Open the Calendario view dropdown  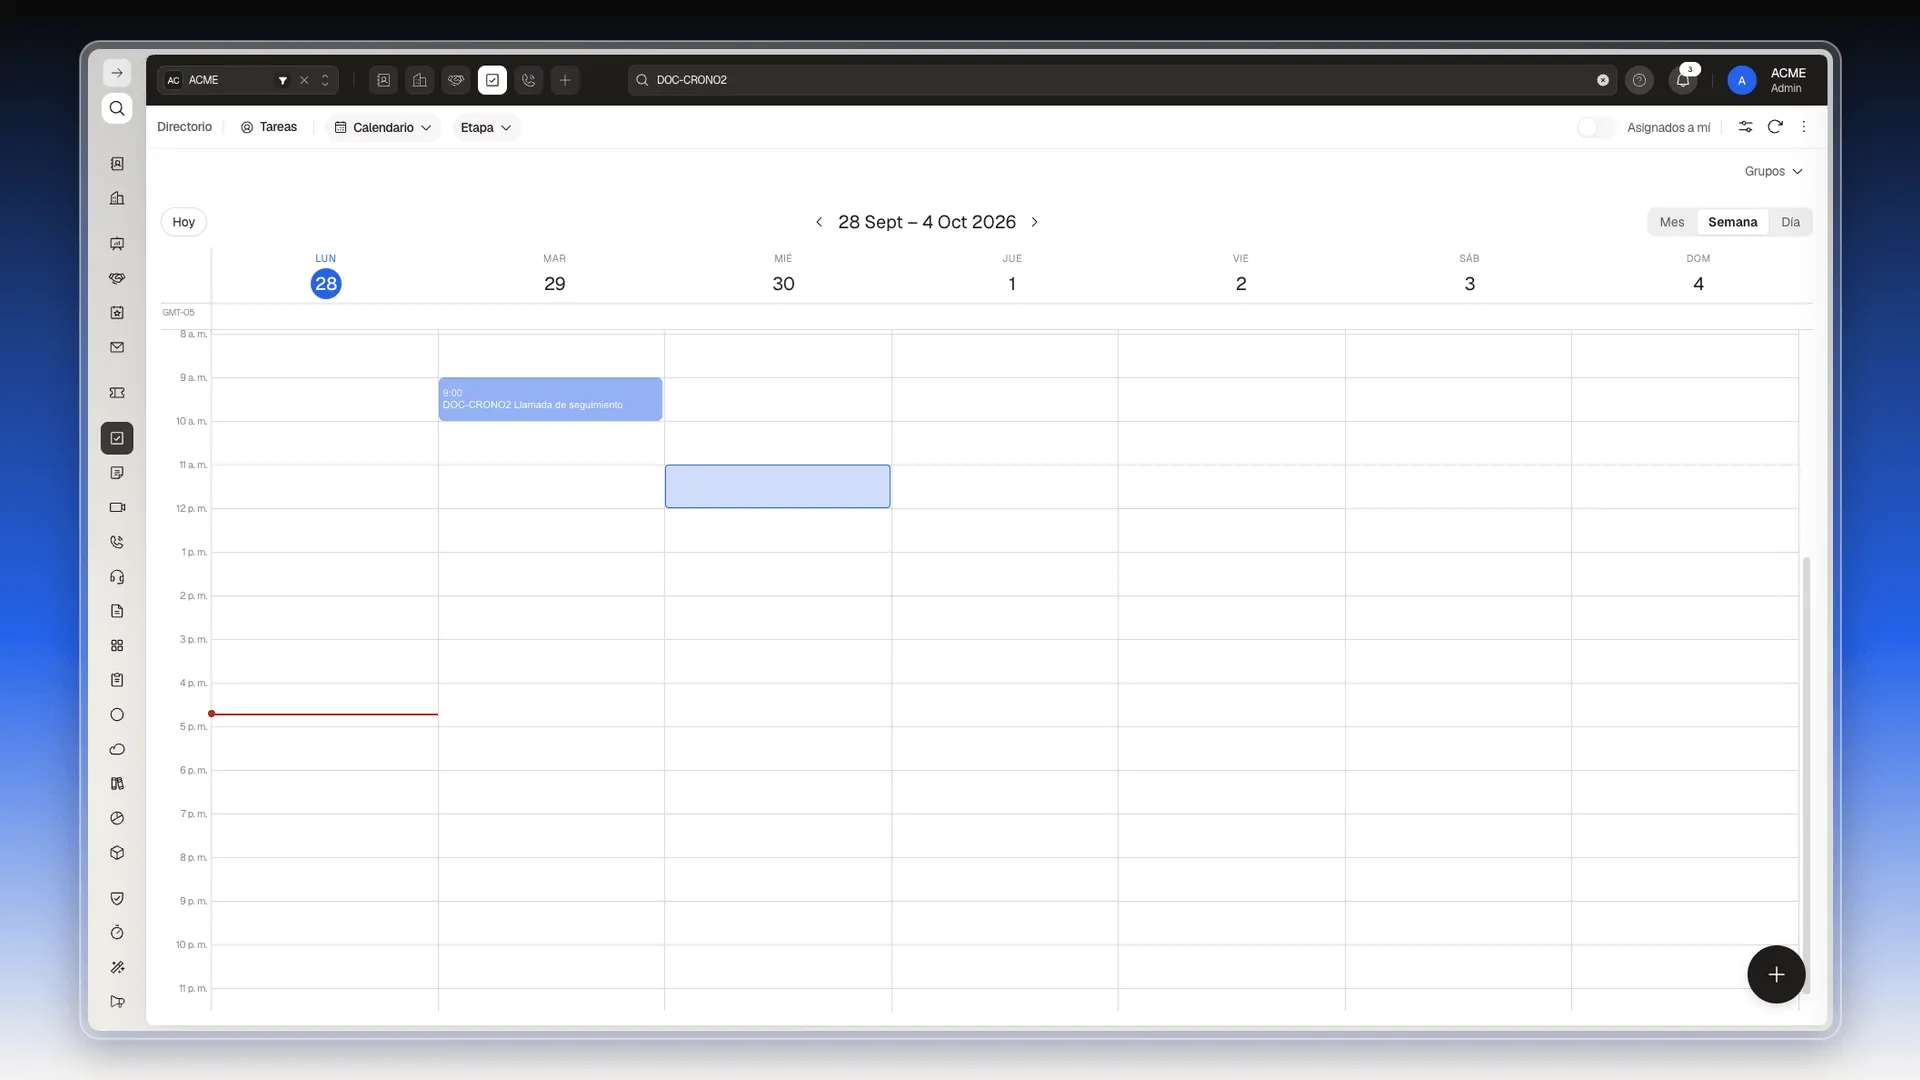point(383,127)
